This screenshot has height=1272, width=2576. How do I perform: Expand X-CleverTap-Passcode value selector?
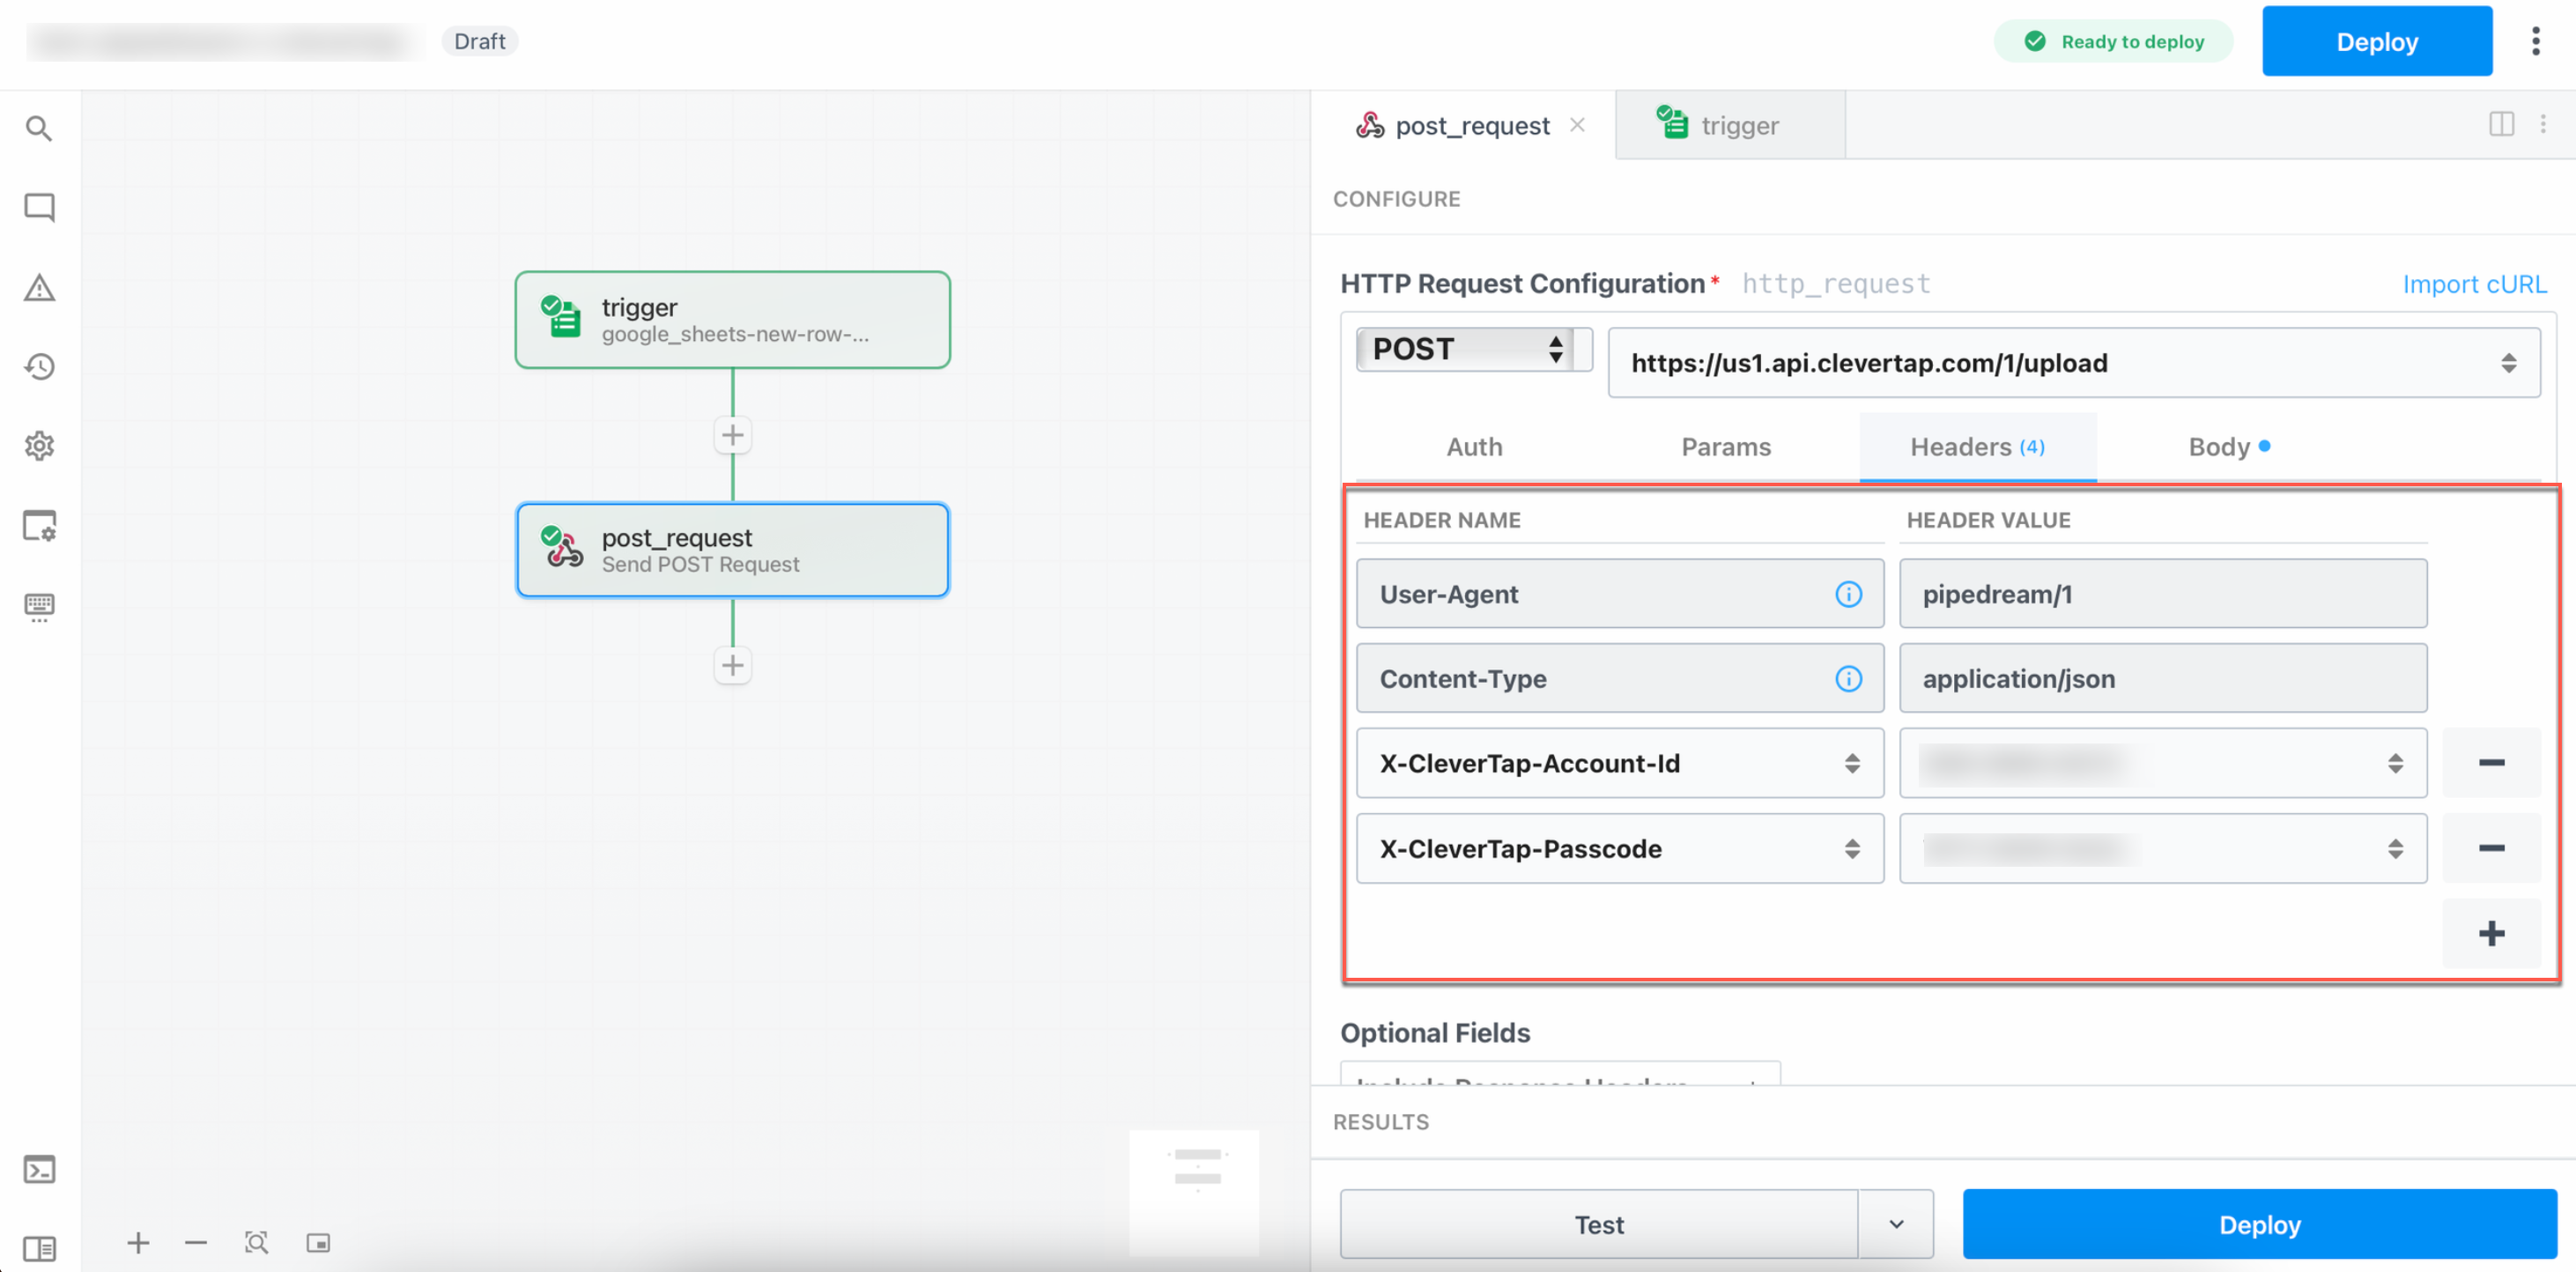[2395, 848]
